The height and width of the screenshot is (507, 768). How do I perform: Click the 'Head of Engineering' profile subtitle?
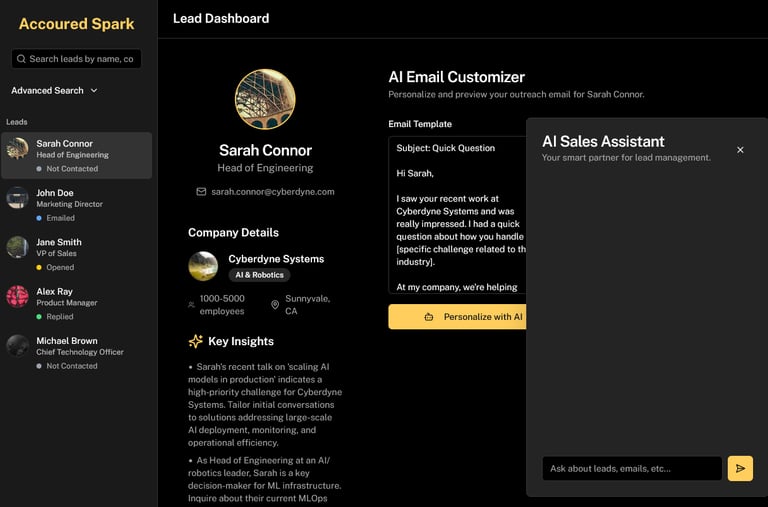coord(265,168)
